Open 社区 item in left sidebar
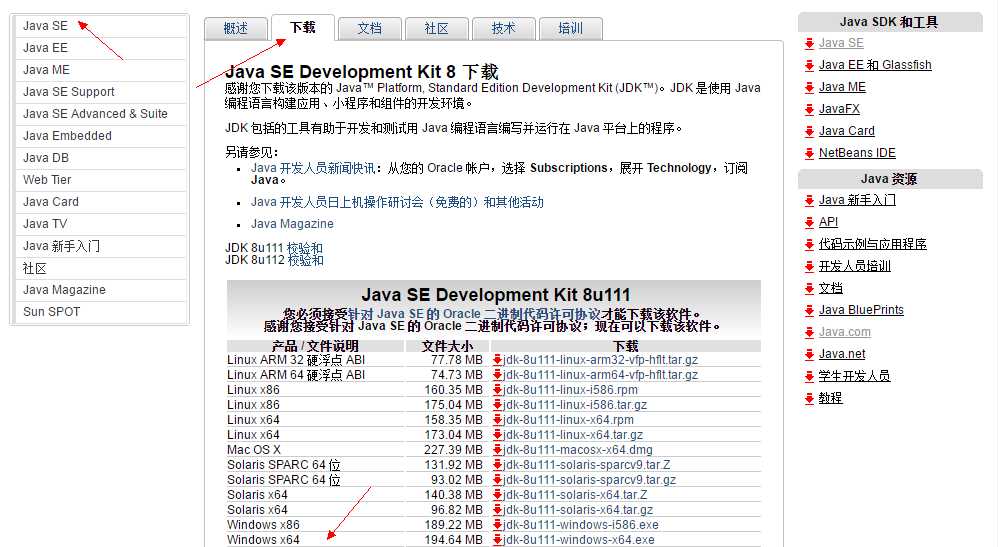This screenshot has width=998, height=547. (x=101, y=268)
